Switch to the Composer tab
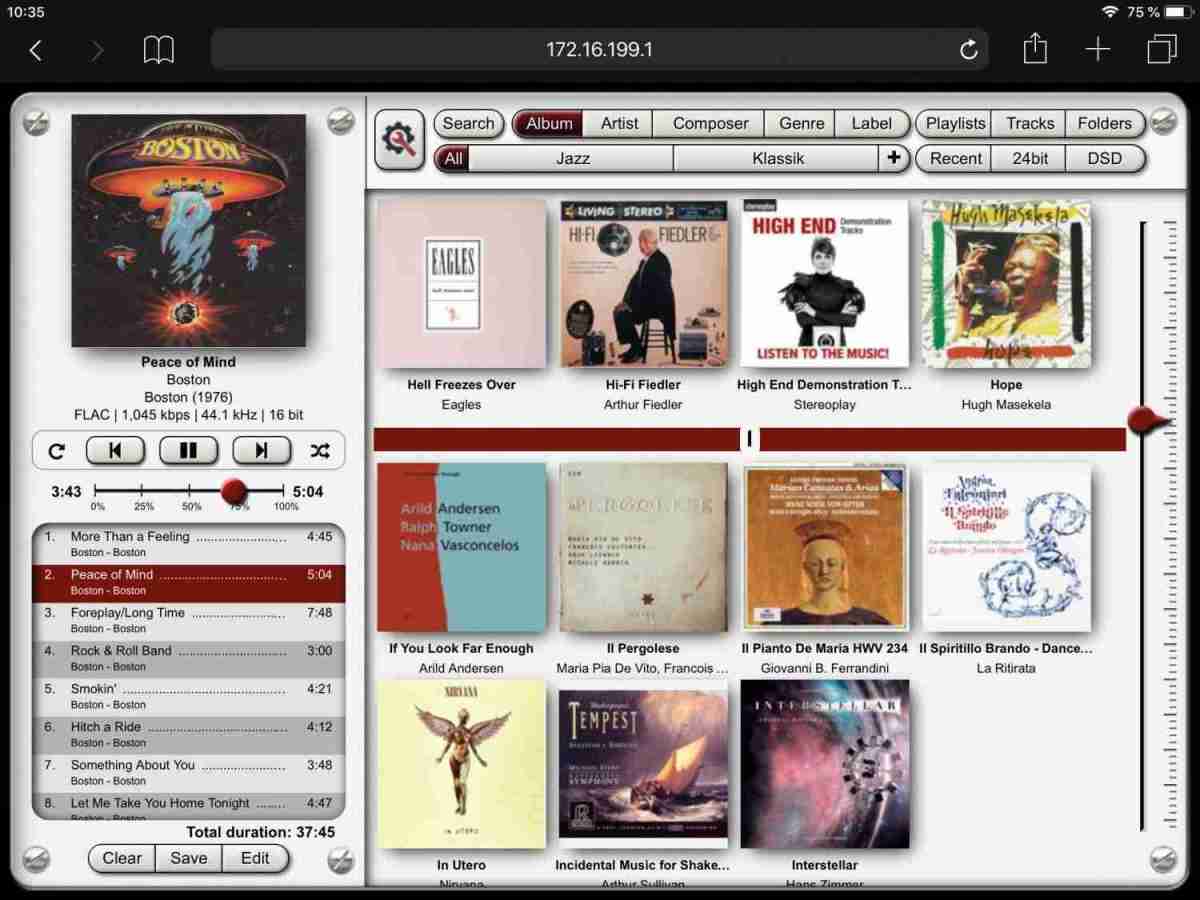 click(x=710, y=124)
